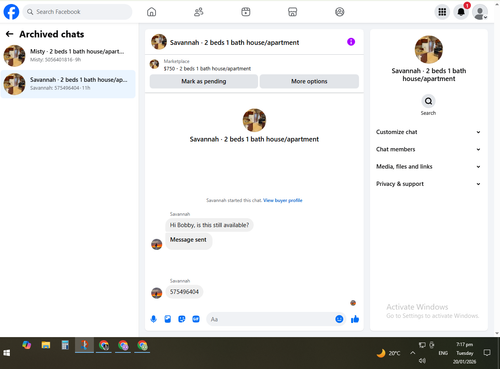The width and height of the screenshot is (500, 369).
Task: Expand Media, files and links
Action: [428, 167]
